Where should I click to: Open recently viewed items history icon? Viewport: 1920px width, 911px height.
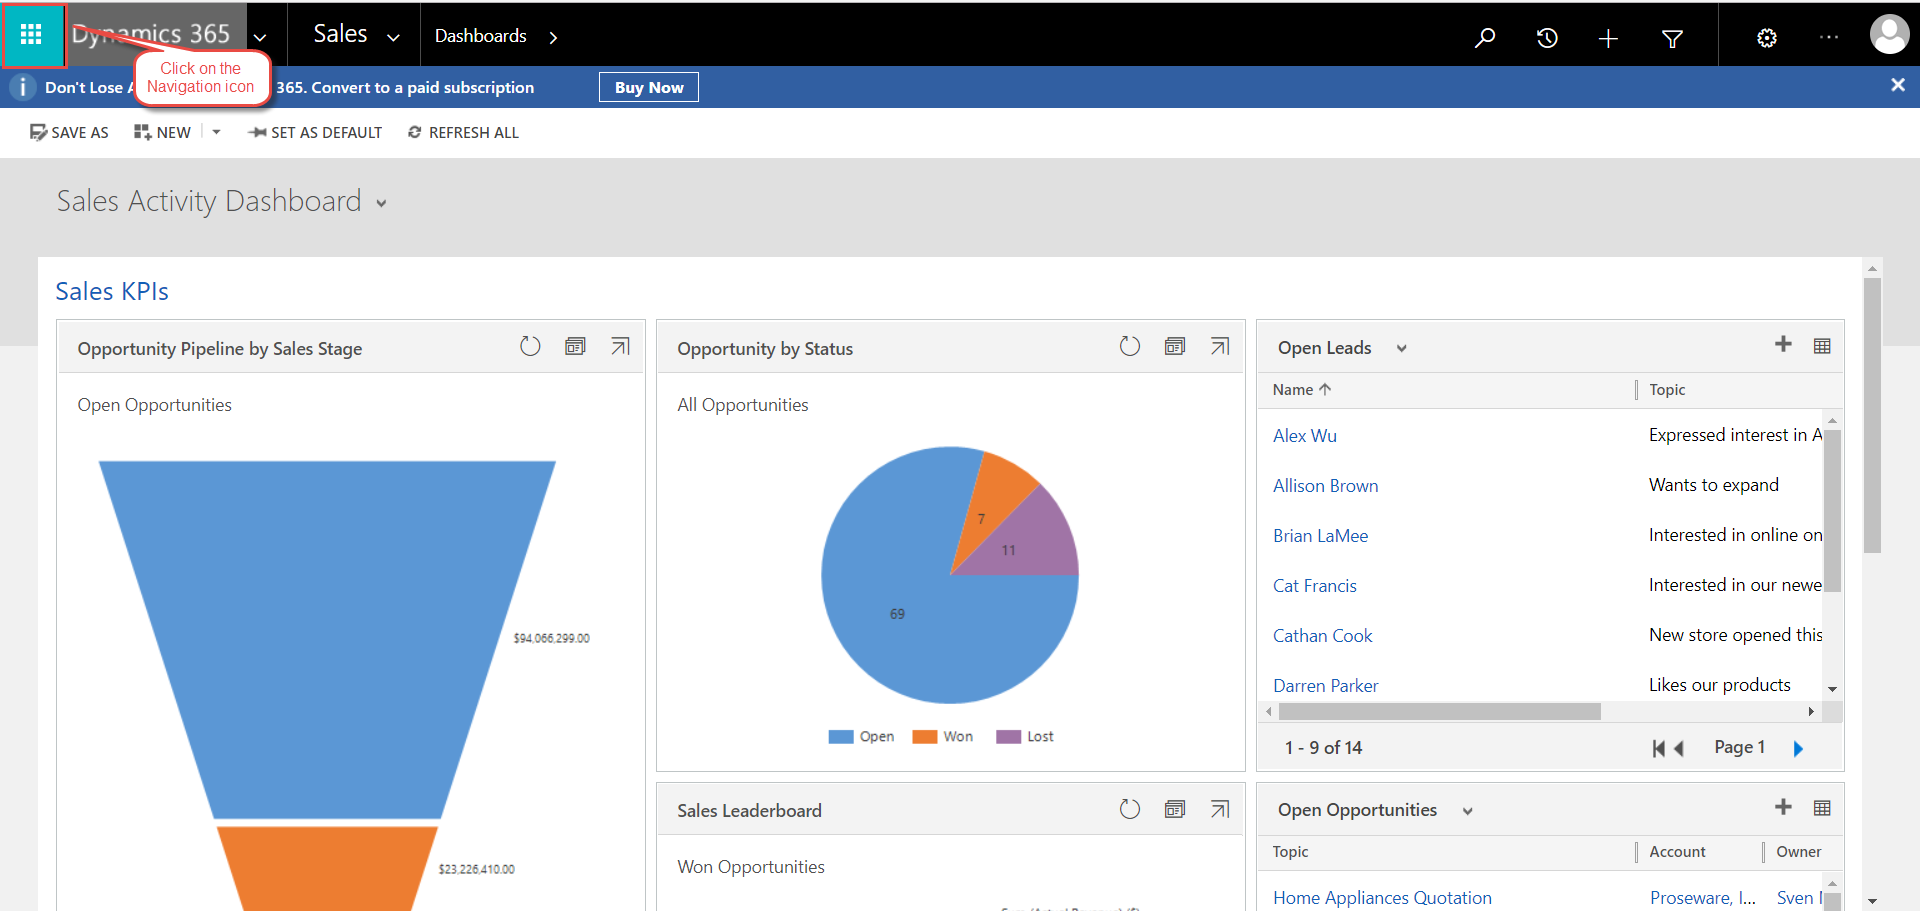click(1547, 36)
